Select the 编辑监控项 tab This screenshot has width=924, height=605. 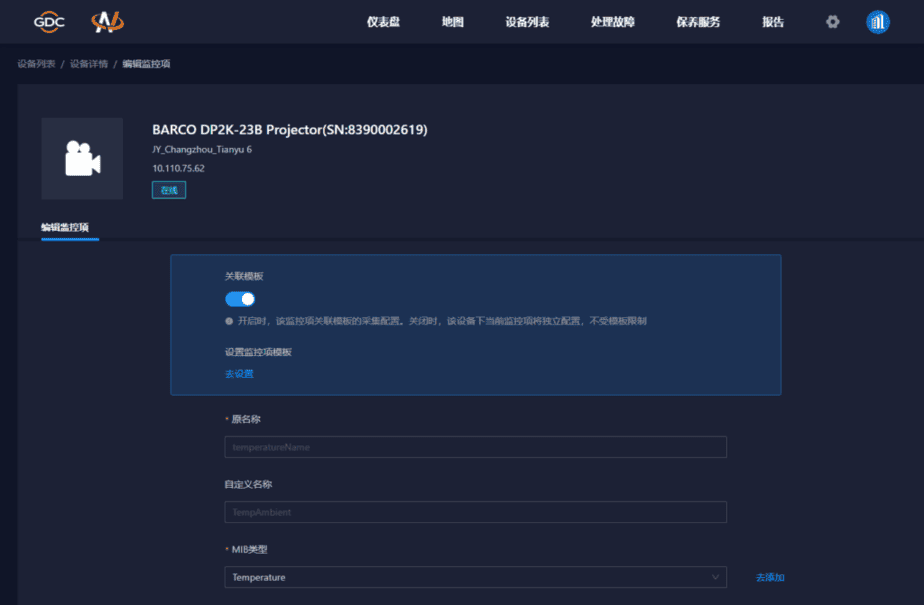pos(65,227)
